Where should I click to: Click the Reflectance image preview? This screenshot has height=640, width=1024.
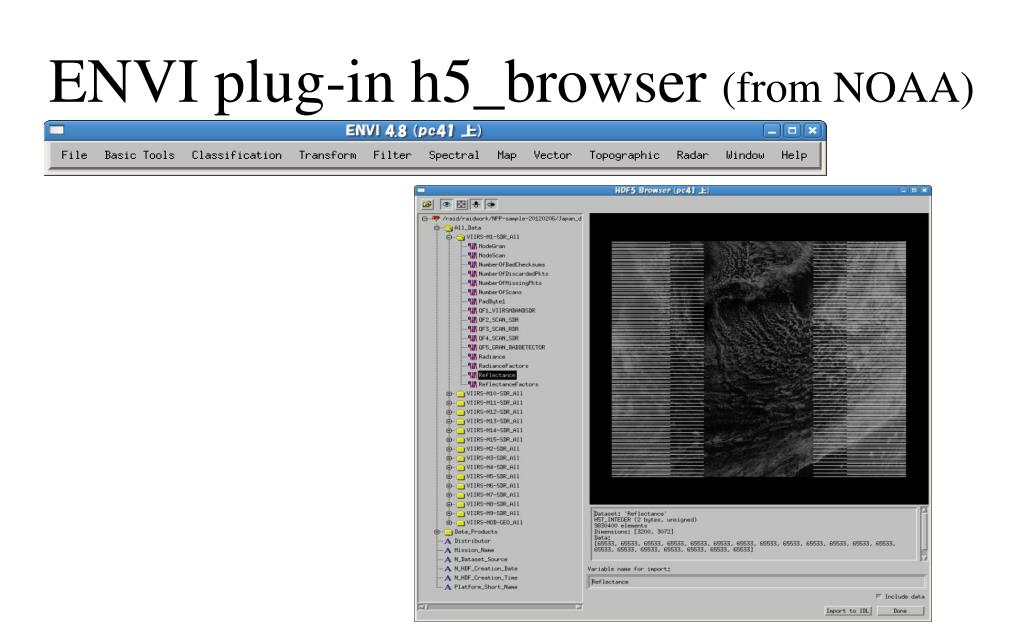(x=759, y=359)
